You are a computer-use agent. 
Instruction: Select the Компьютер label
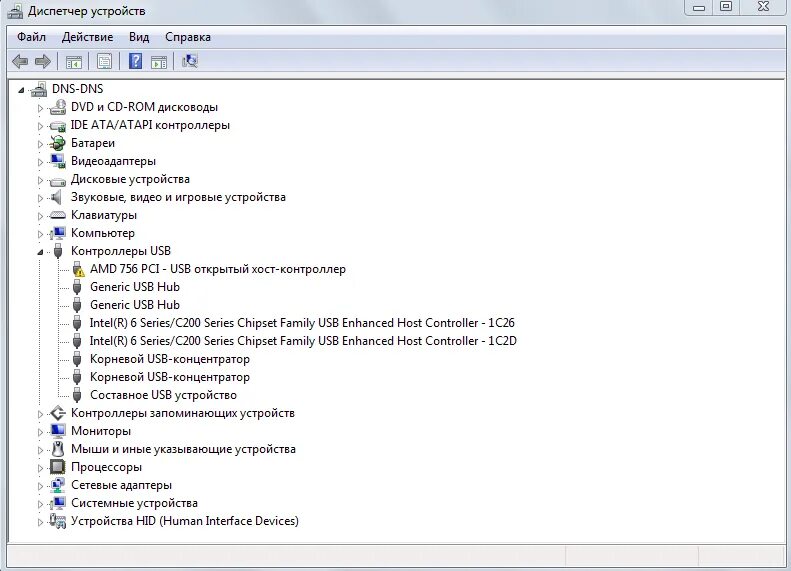(x=103, y=233)
